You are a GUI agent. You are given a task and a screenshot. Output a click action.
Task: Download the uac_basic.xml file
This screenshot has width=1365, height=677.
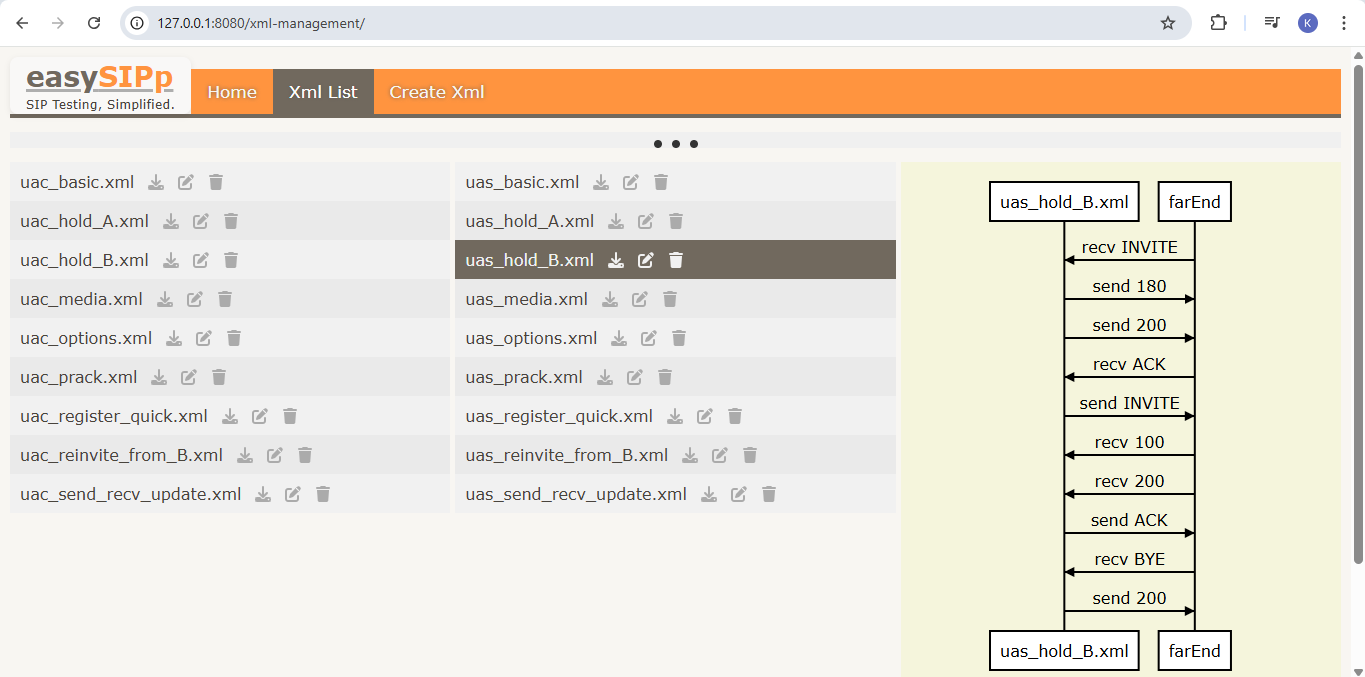[155, 182]
